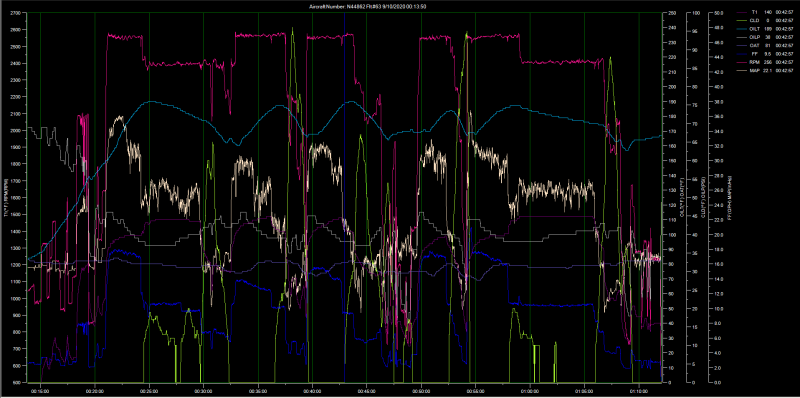Click the OILT value 189 in legend
The width and height of the screenshot is (800, 398).
coord(768,29)
